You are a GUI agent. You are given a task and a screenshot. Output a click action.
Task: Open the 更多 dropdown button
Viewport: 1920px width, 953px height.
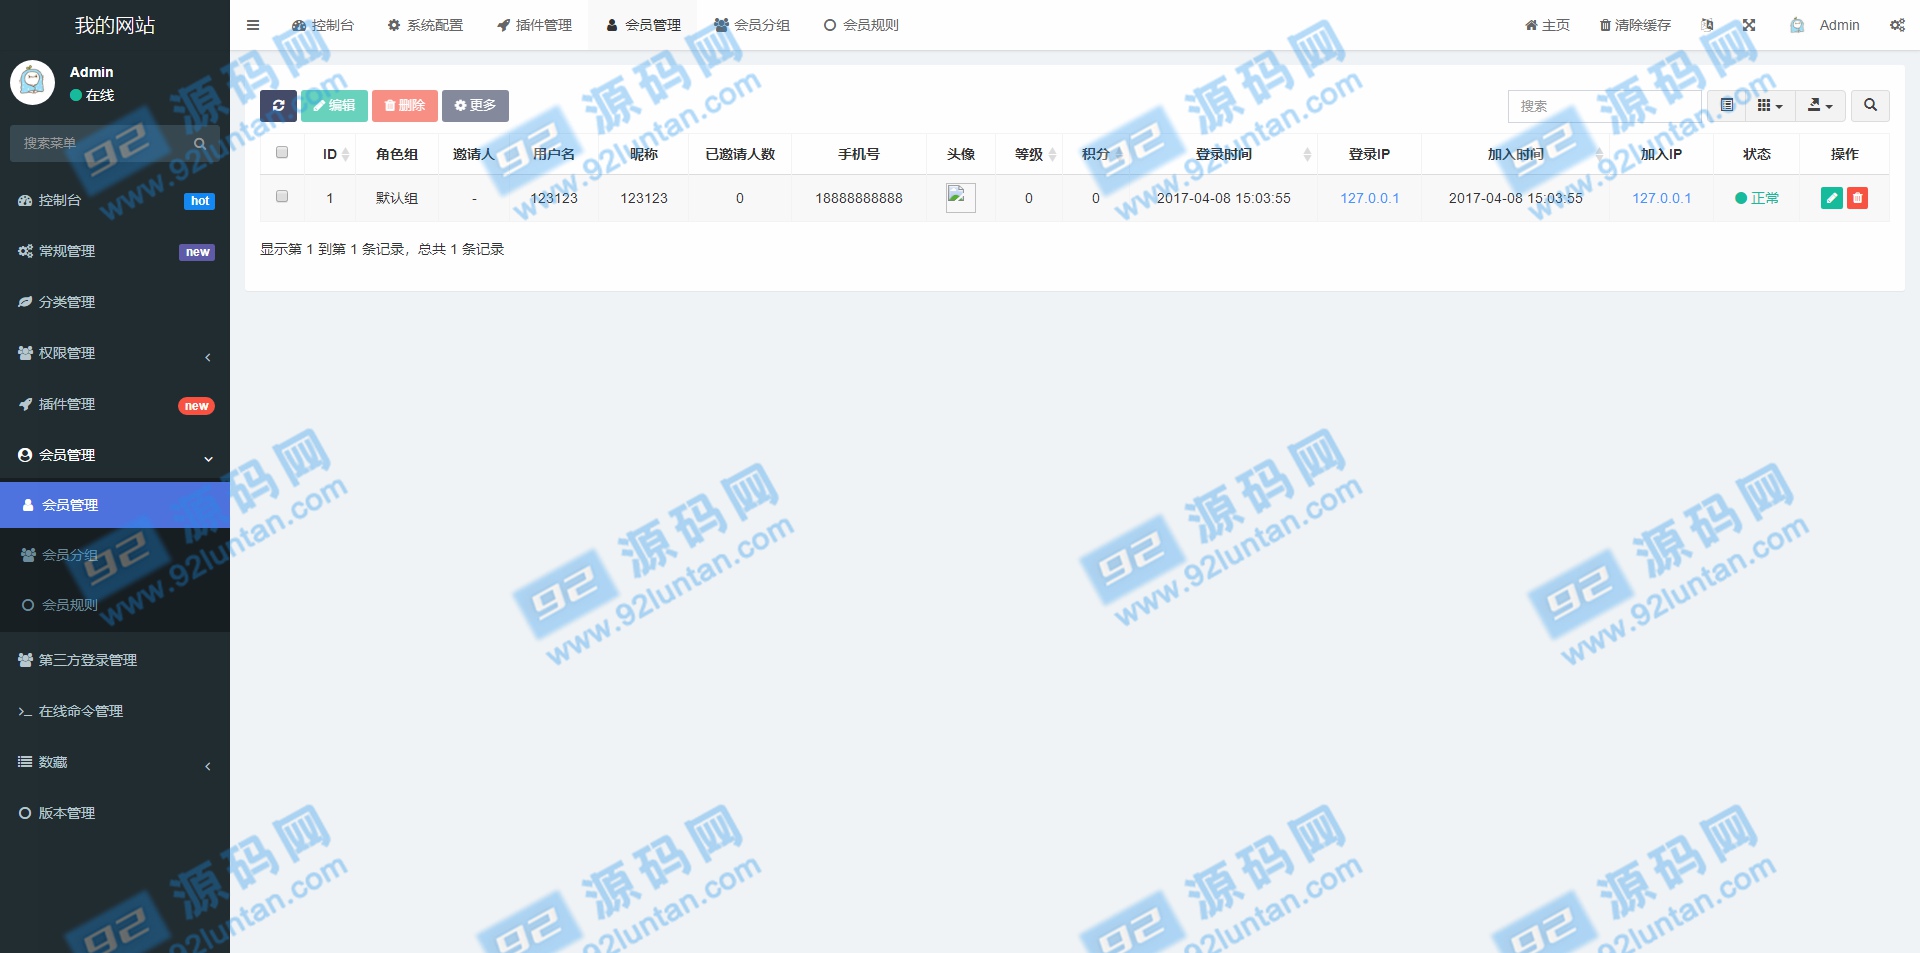pyautogui.click(x=475, y=105)
